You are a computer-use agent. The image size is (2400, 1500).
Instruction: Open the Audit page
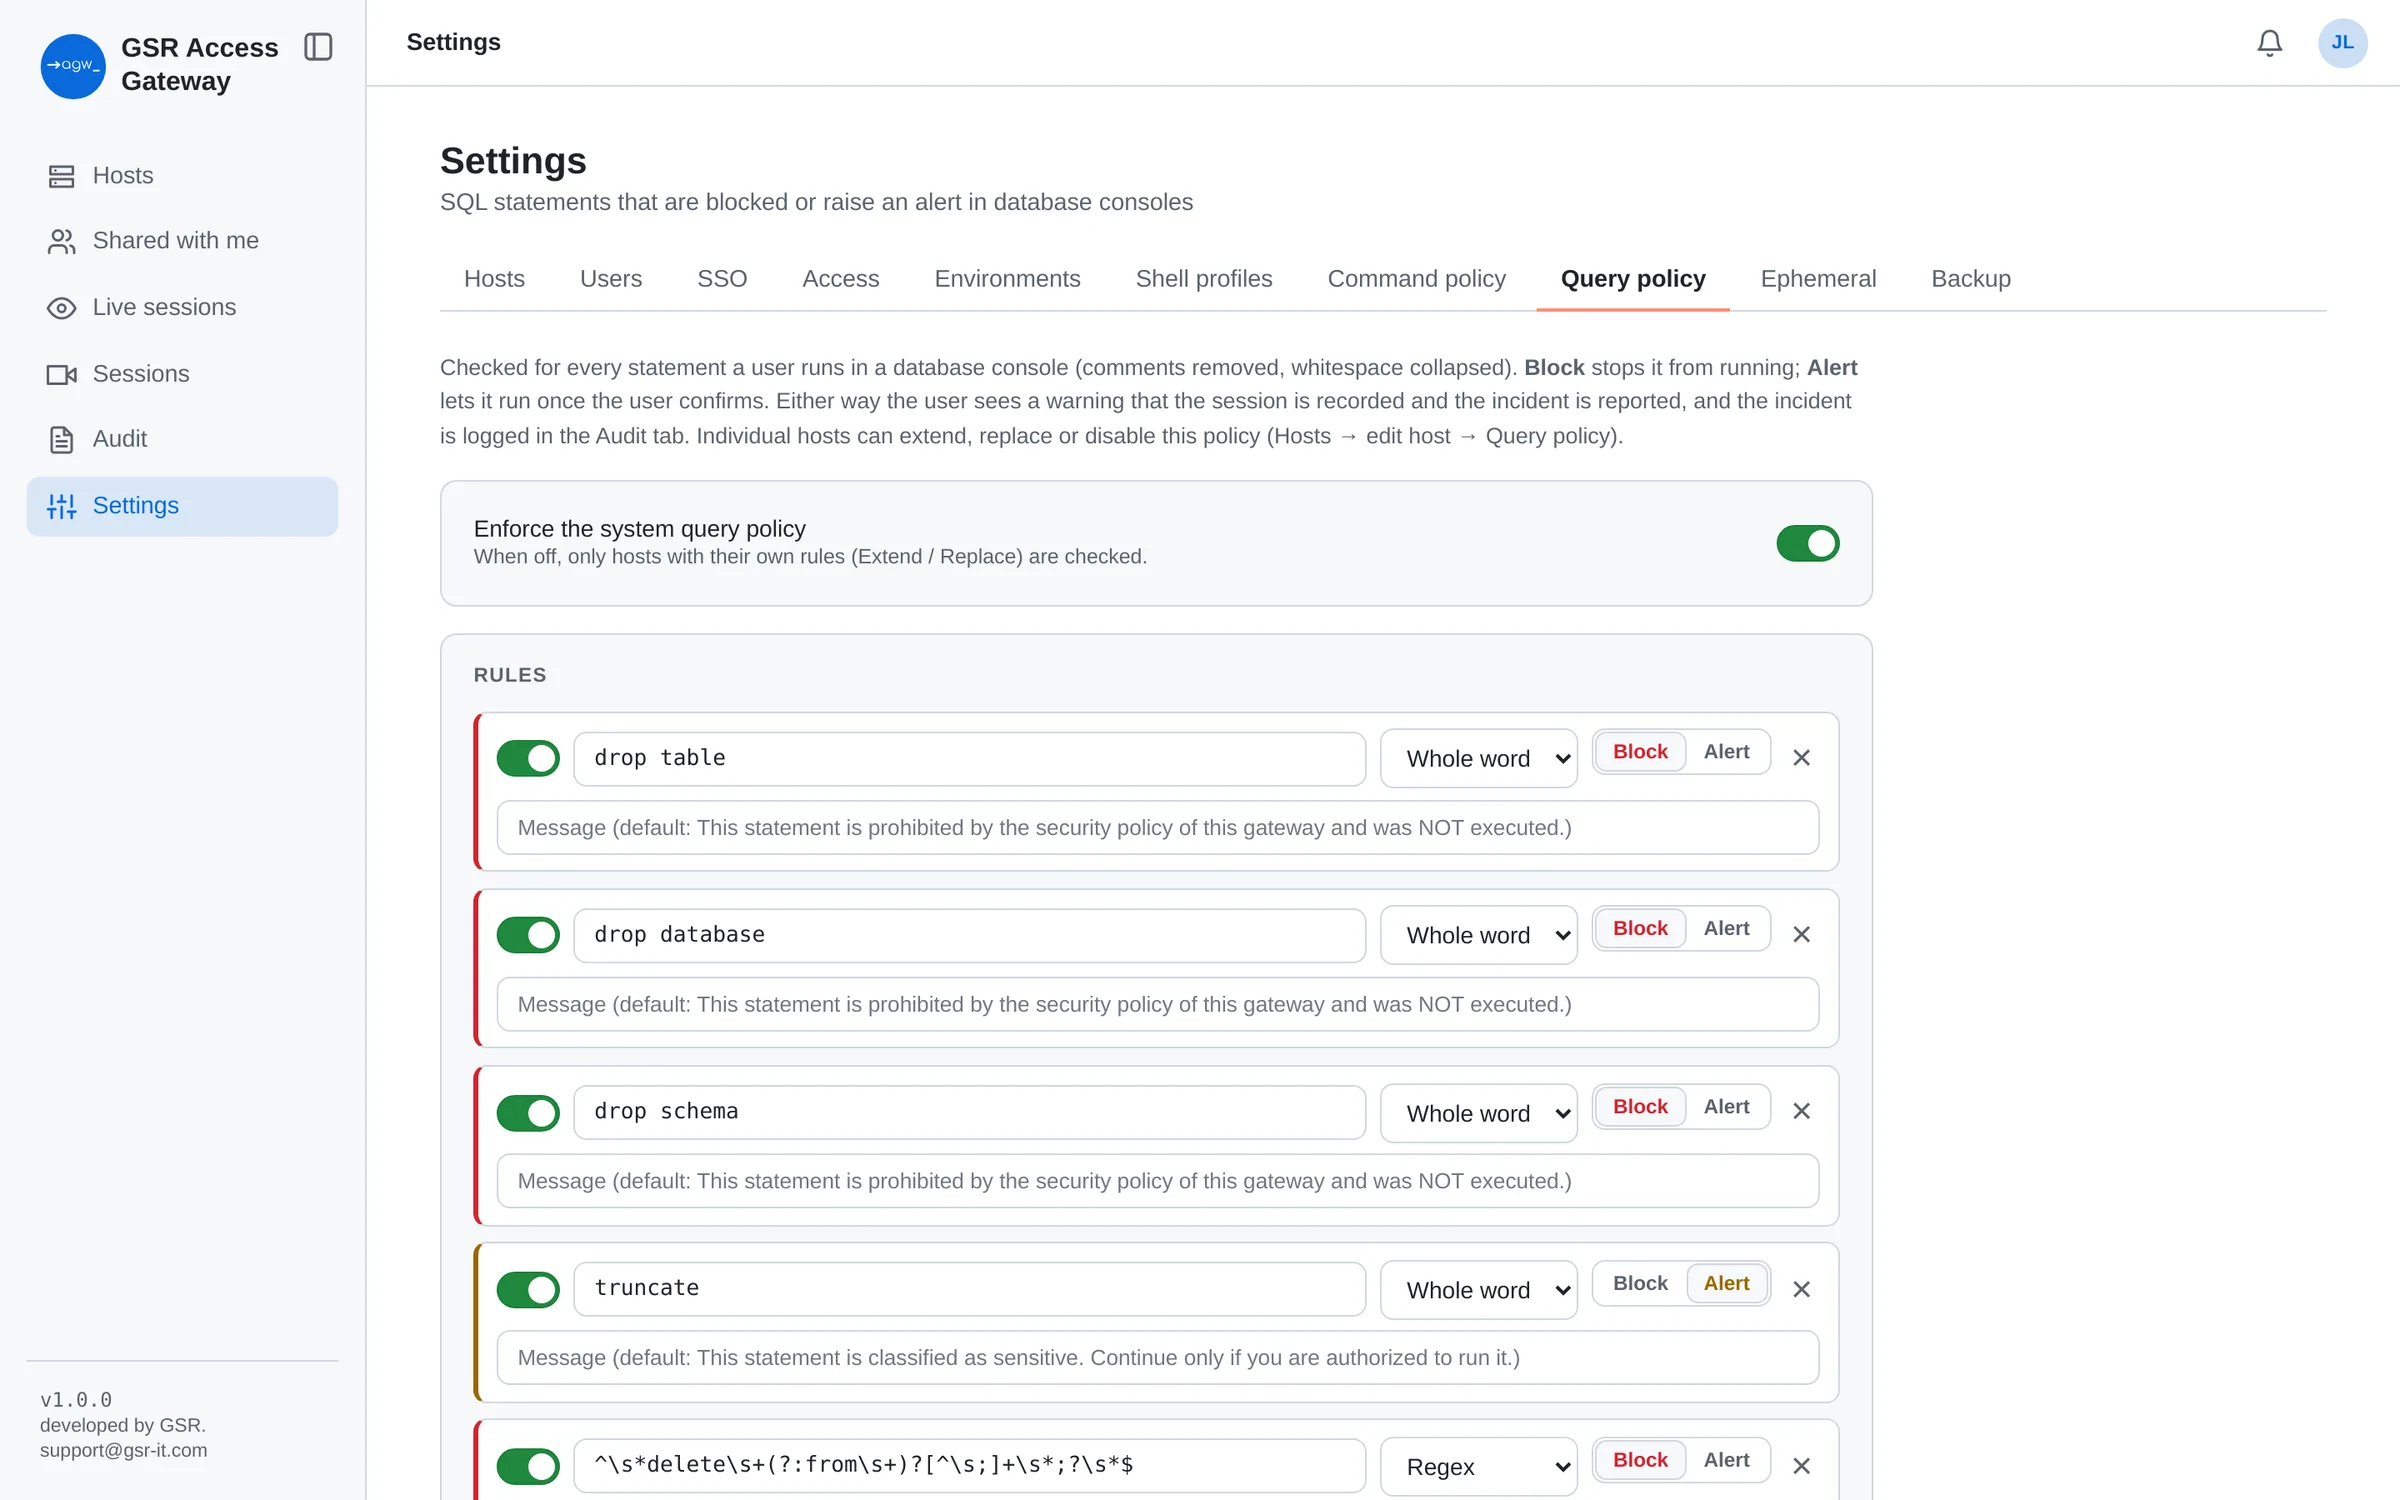pyautogui.click(x=182, y=439)
